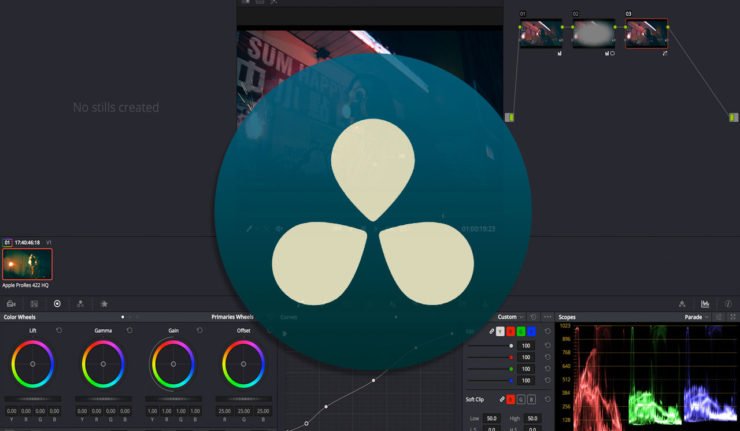Image resolution: width=740 pixels, height=431 pixels.
Task: Click the luminance intensity 100 value field
Action: point(526,346)
